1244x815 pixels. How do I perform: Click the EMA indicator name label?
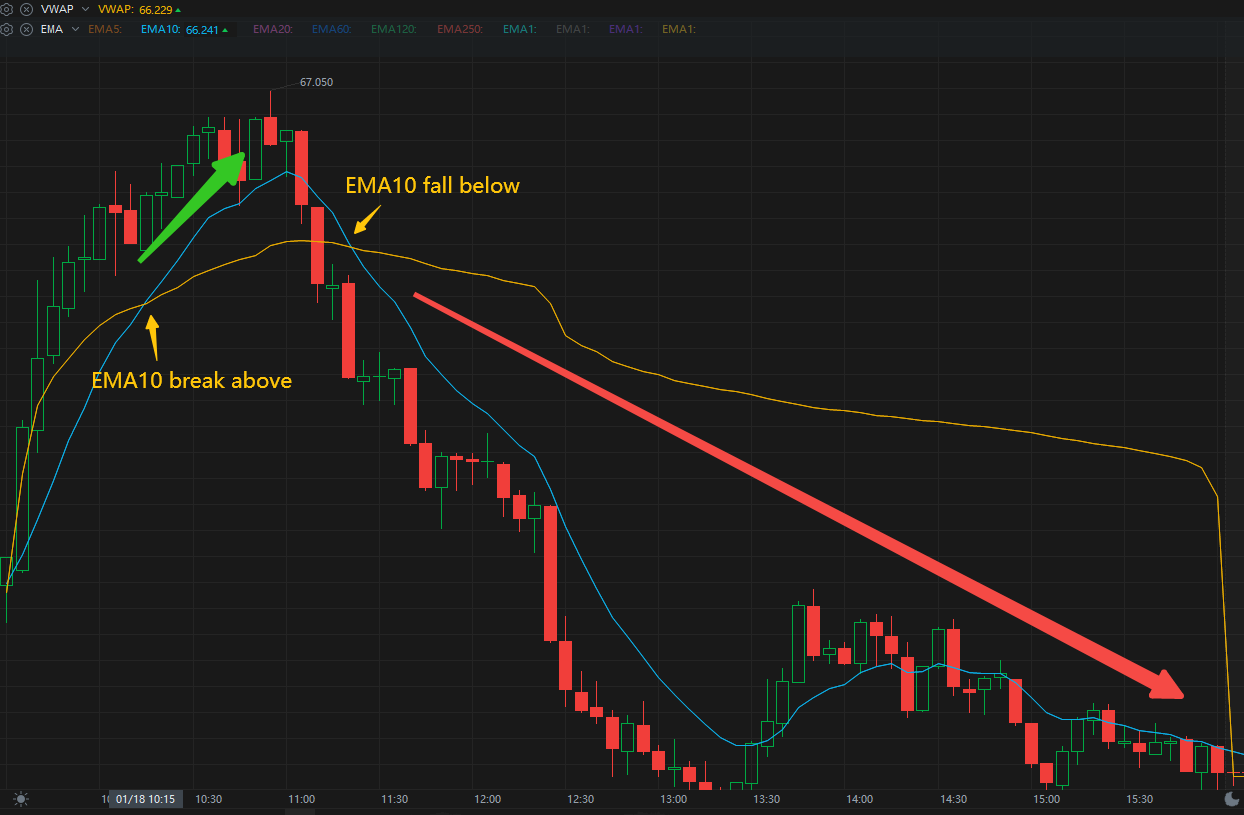(52, 29)
